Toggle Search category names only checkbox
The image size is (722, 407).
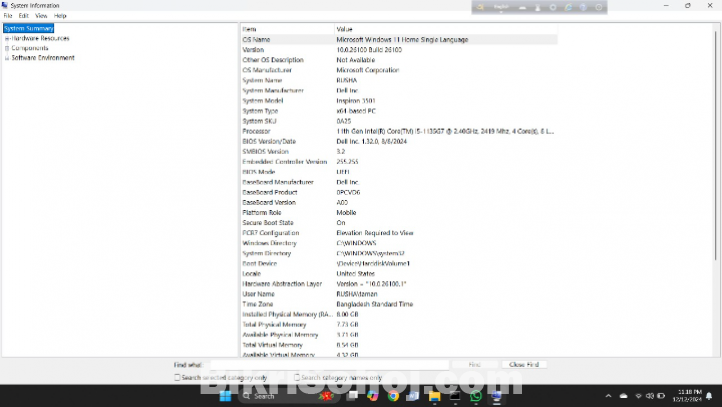297,378
